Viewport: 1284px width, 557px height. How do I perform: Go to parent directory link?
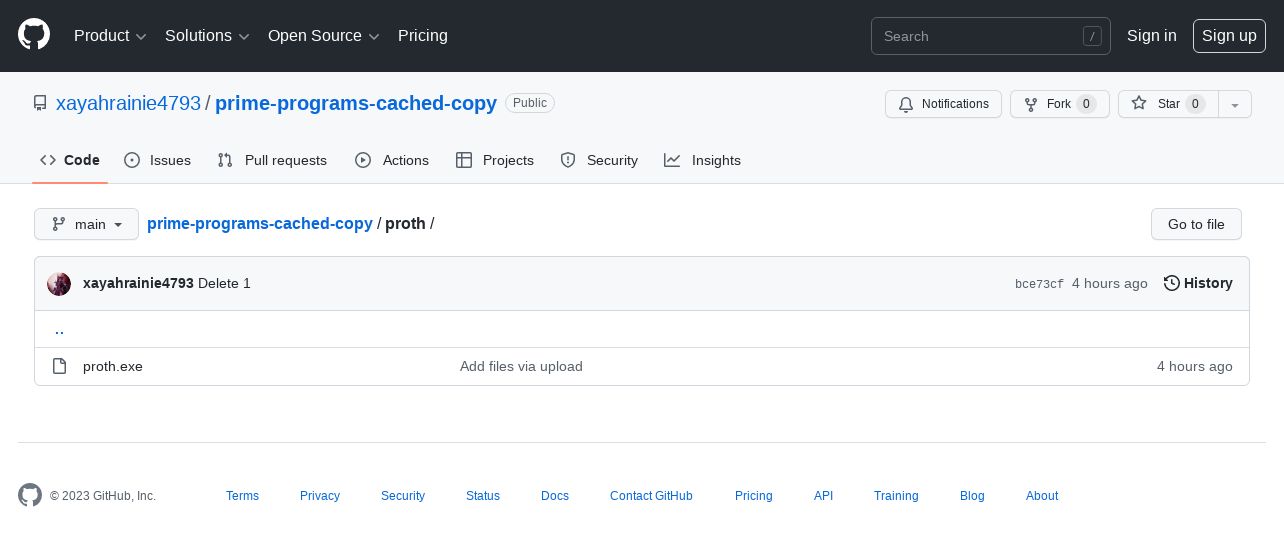click(59, 329)
